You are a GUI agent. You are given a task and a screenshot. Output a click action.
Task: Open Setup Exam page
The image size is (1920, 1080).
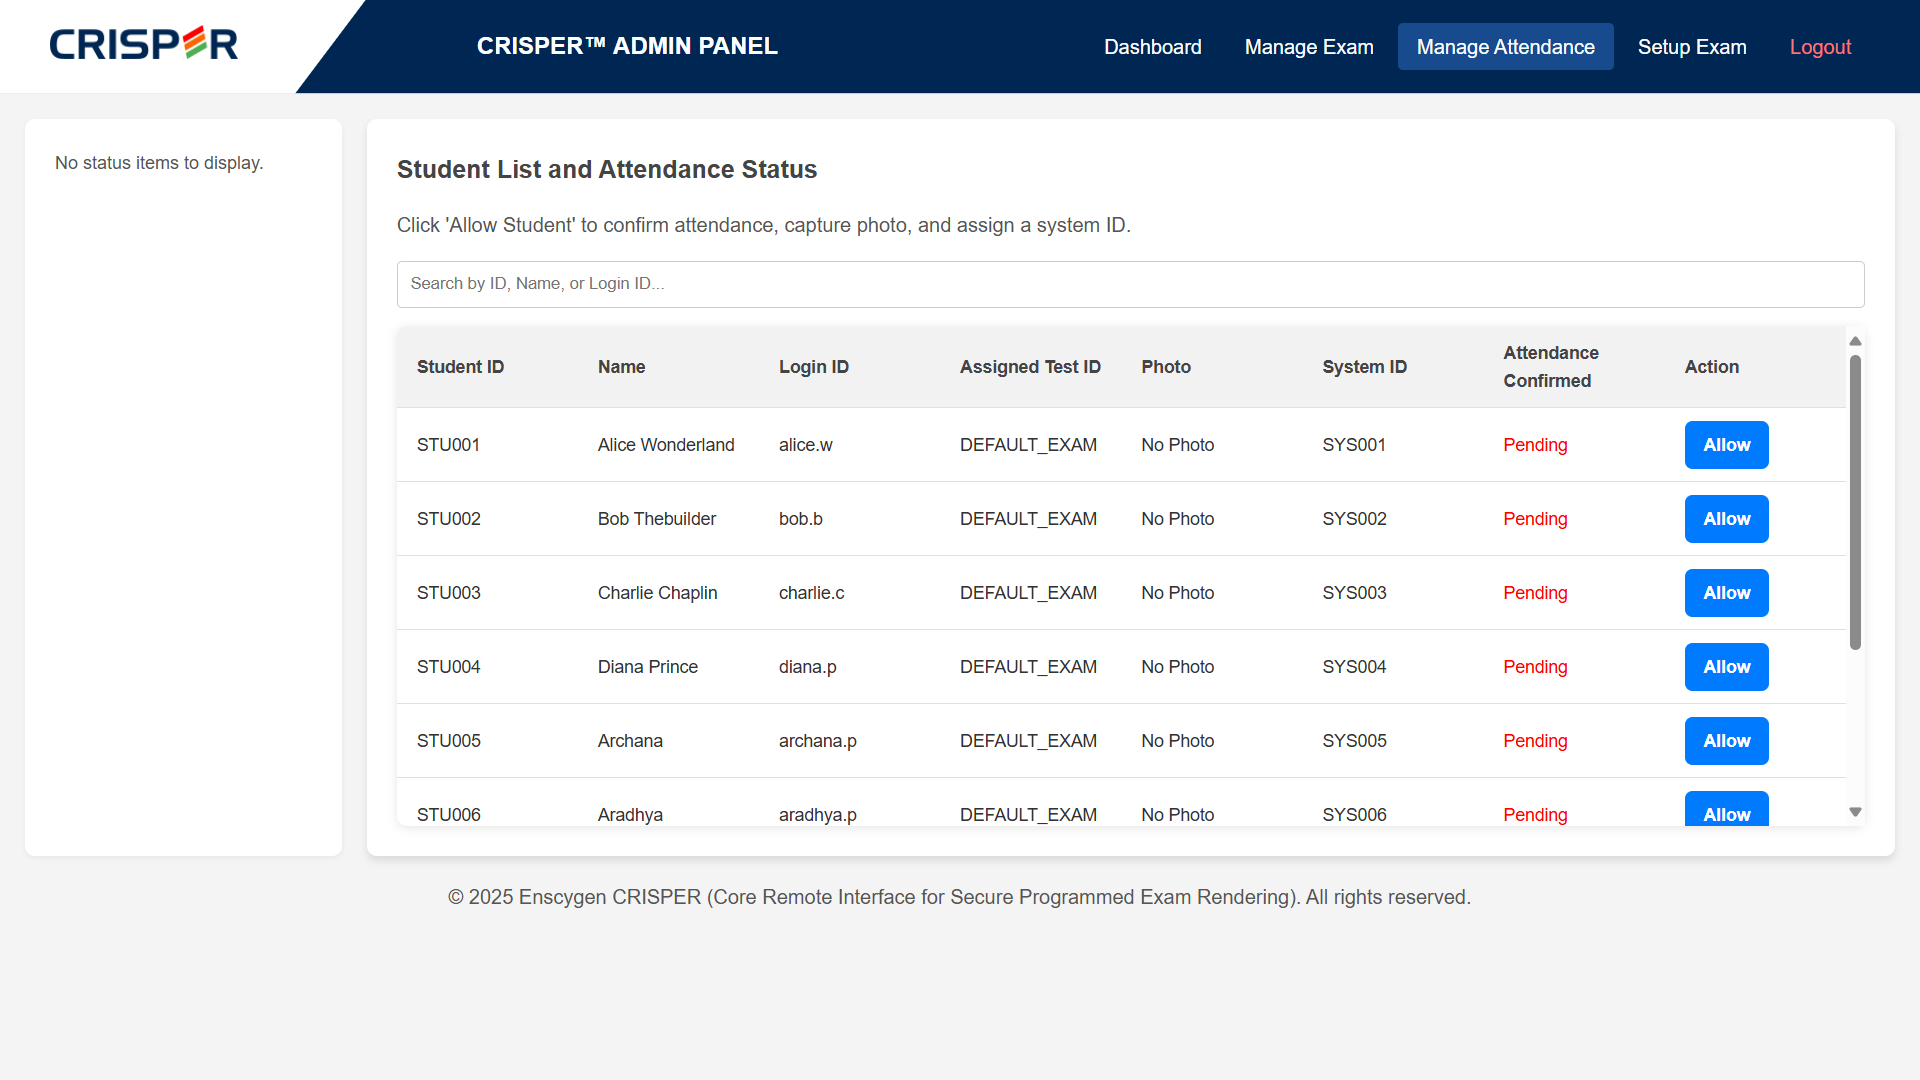[1692, 47]
